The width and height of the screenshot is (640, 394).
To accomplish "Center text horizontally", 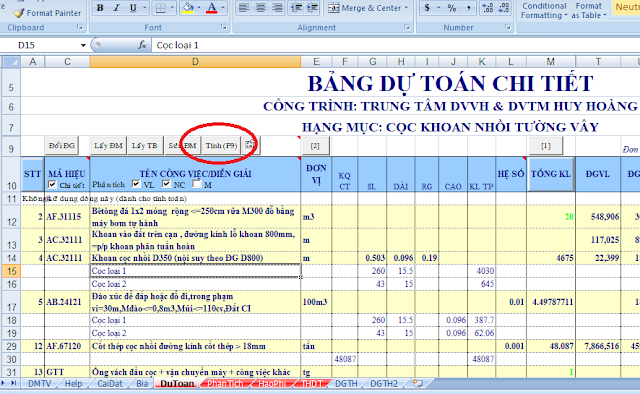I will click(x=260, y=8).
